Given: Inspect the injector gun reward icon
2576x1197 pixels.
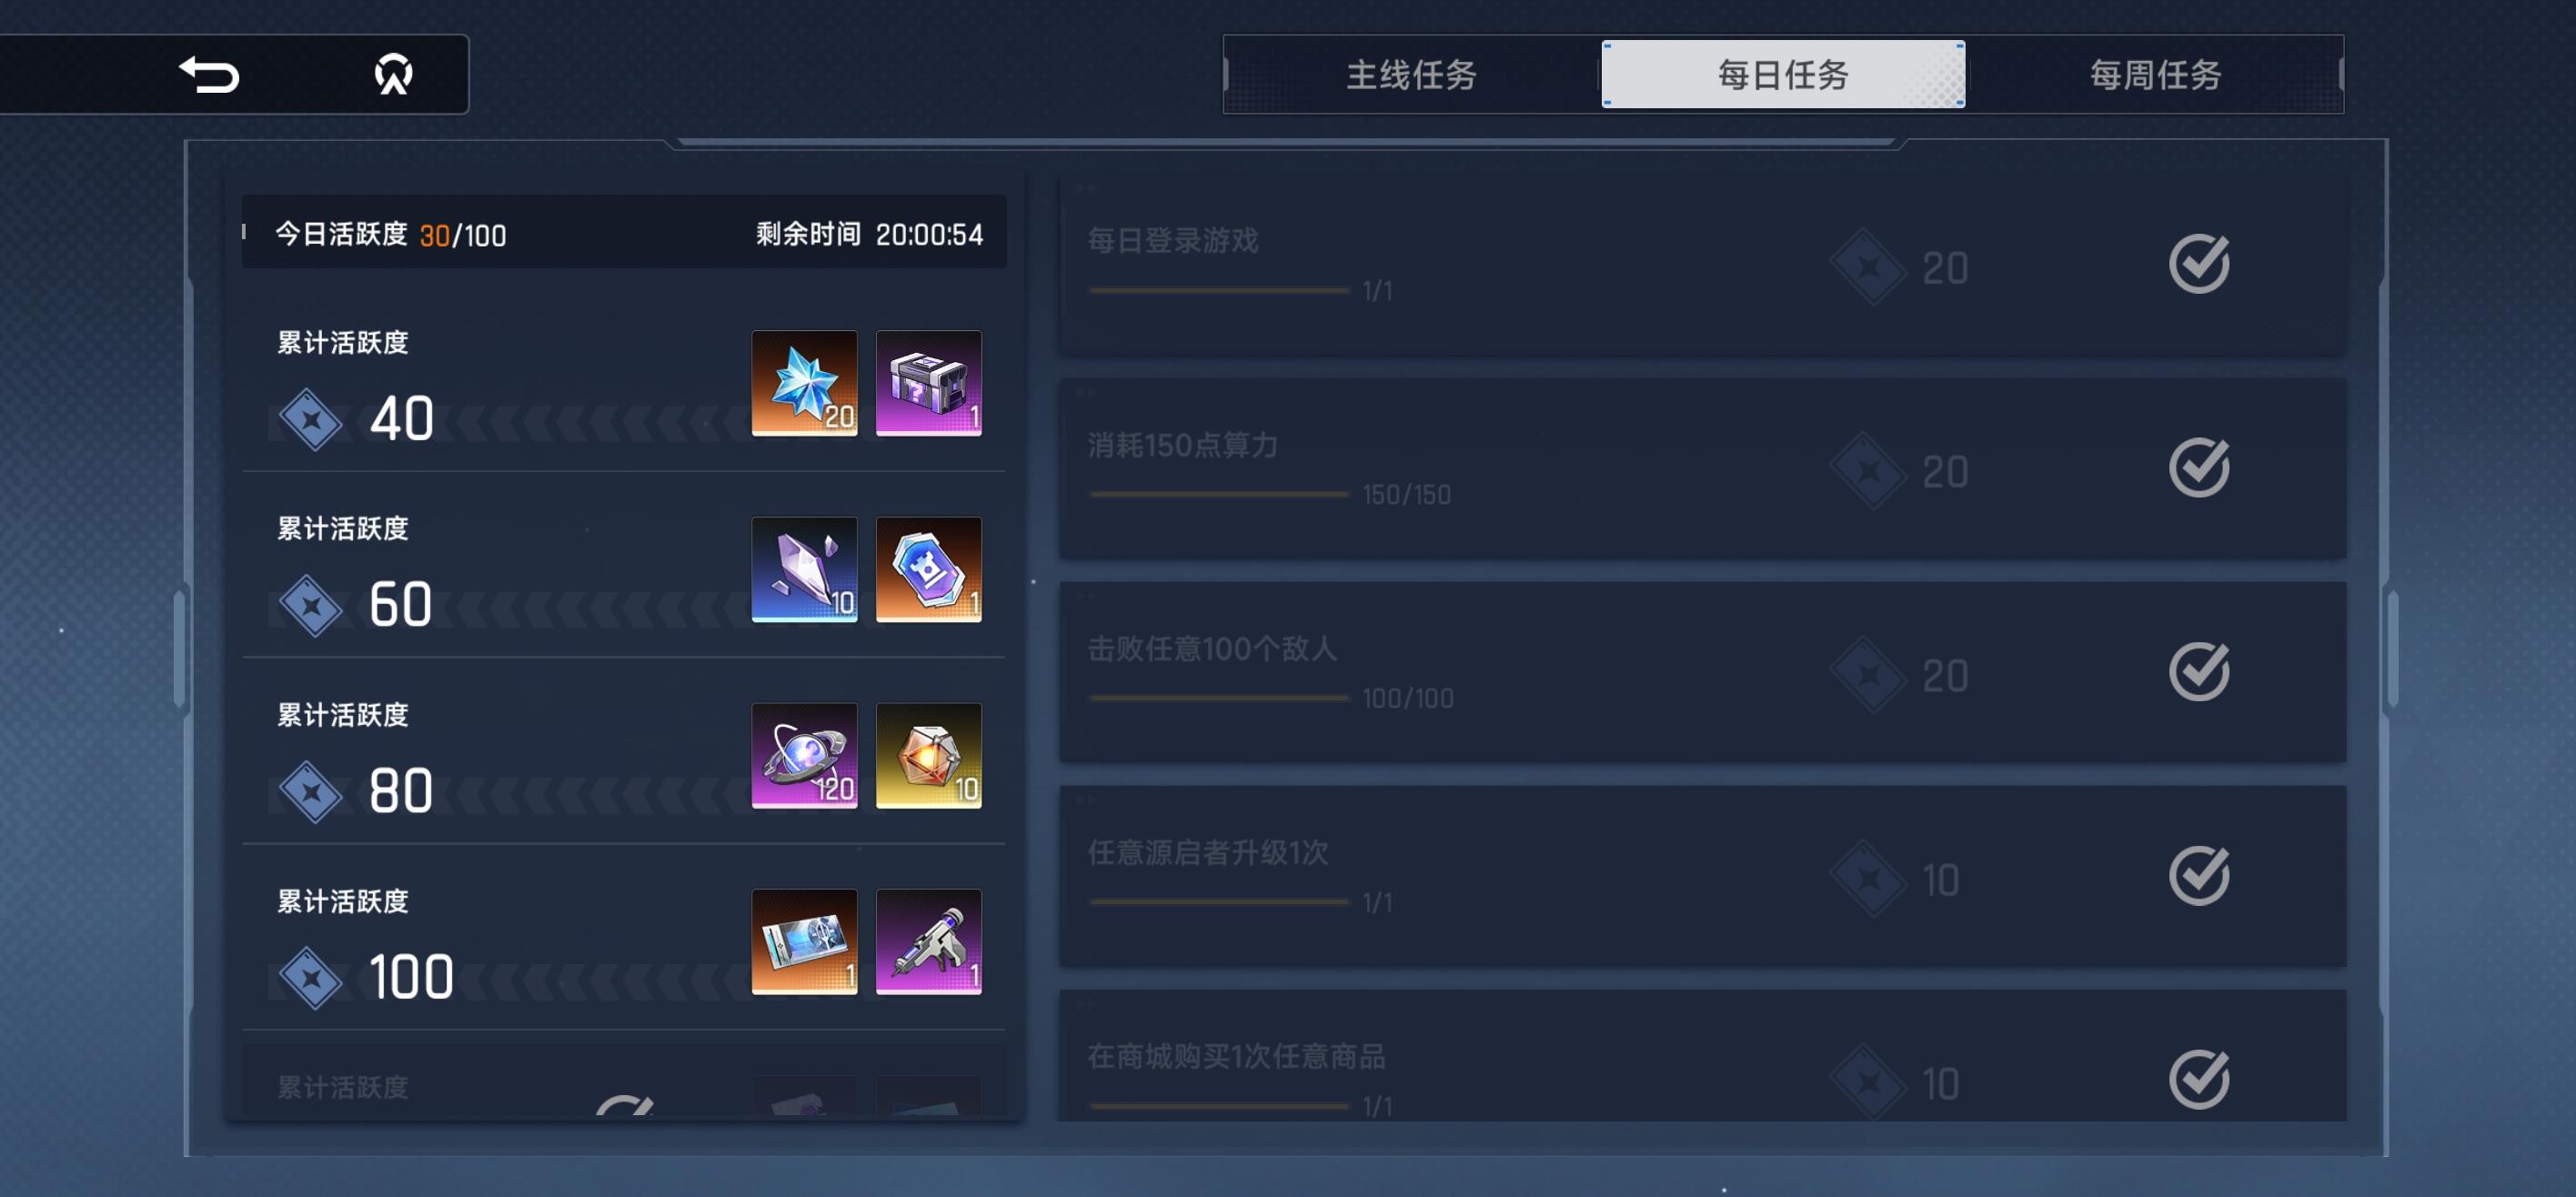Looking at the screenshot, I should (928, 941).
